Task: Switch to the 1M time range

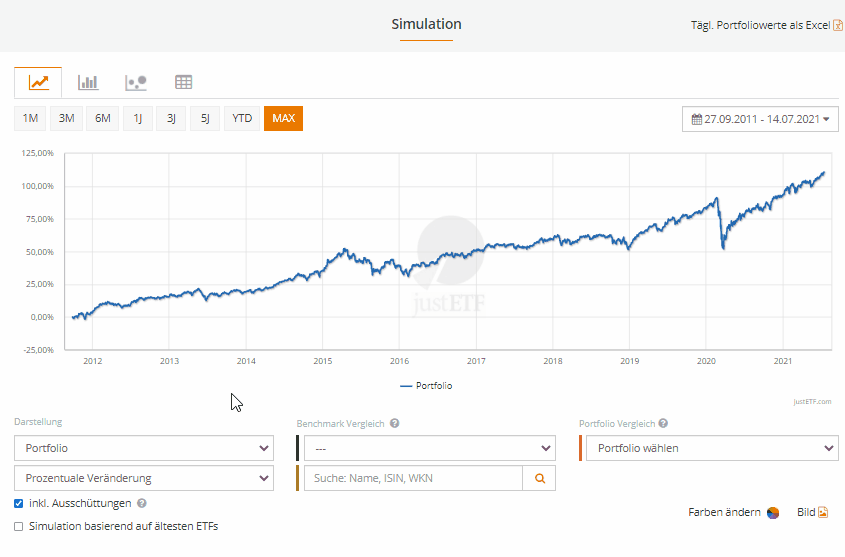Action: tap(30, 119)
